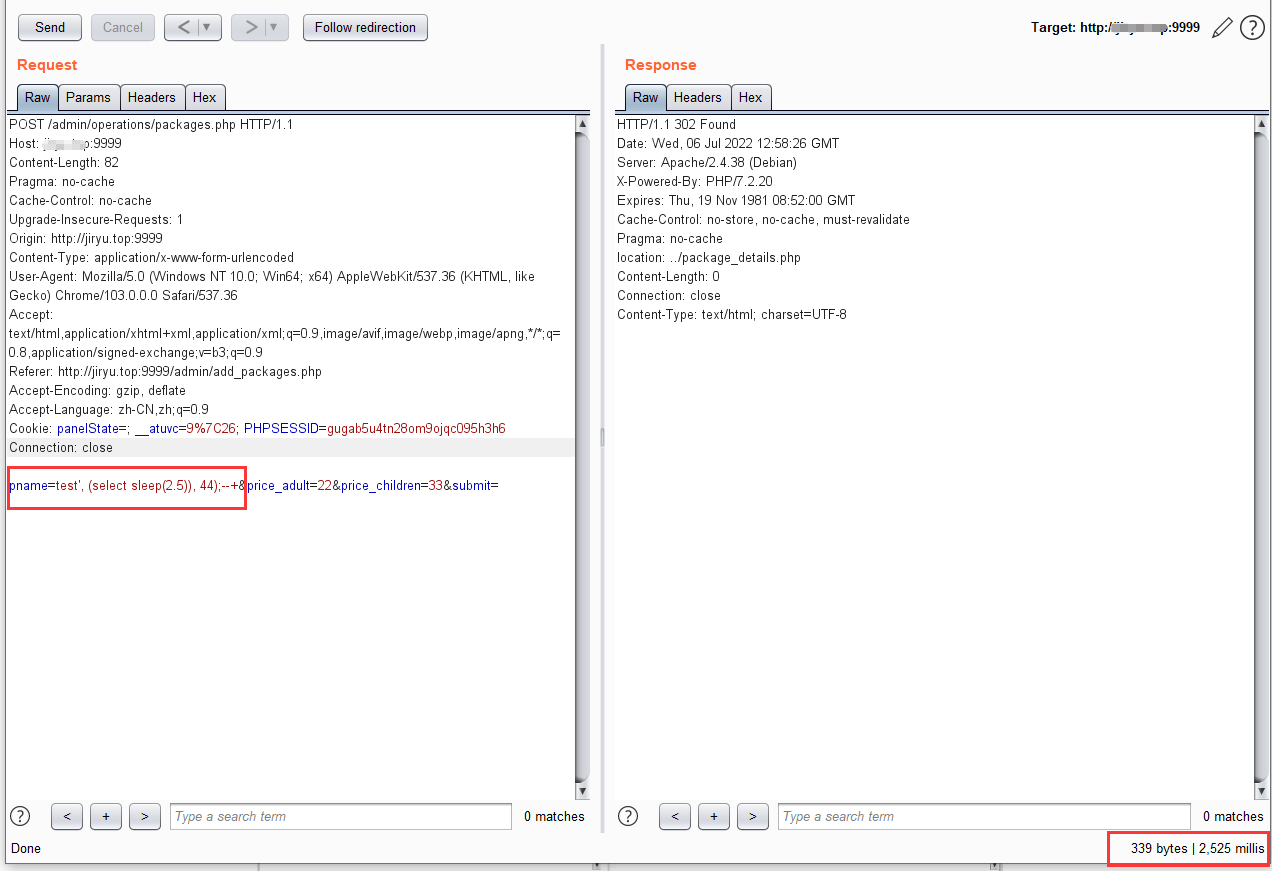
Task: Click the Content-Length: 82 header line
Action: click(64, 162)
